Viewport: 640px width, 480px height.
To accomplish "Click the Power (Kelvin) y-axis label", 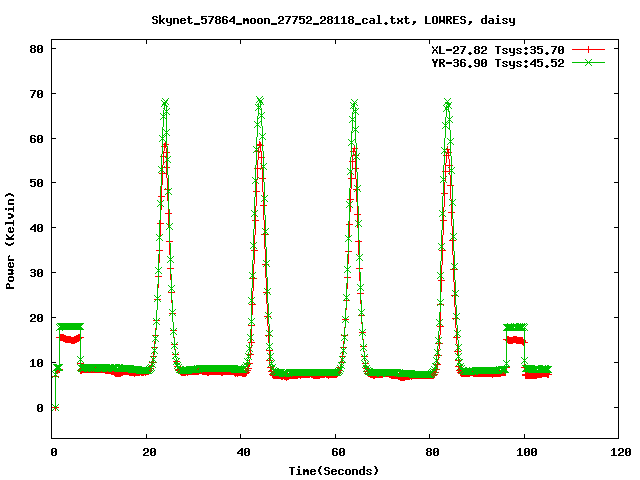I will [x=10, y=241].
